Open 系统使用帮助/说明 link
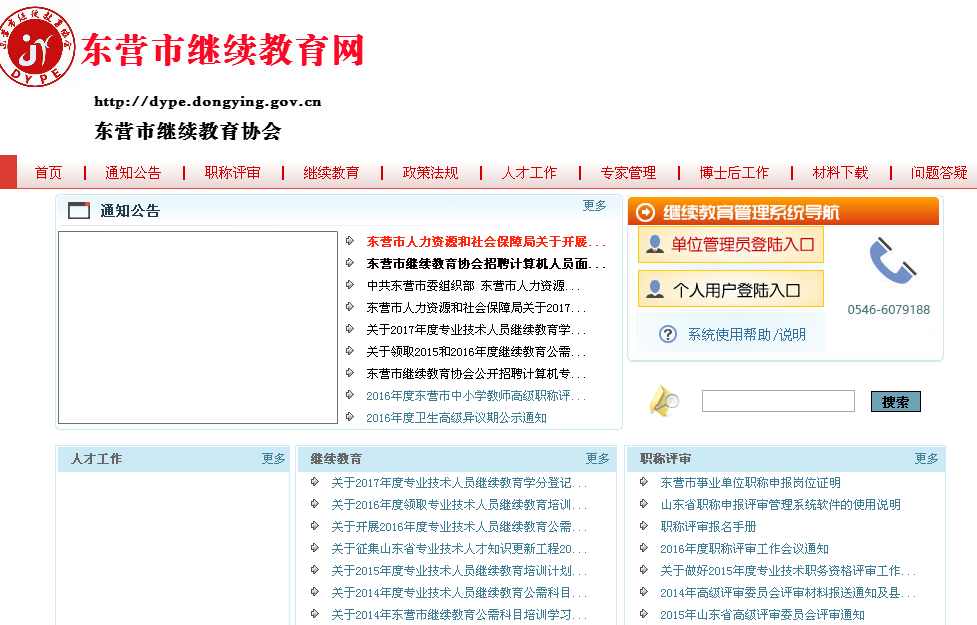Screen dimensions: 977x625 746,334
